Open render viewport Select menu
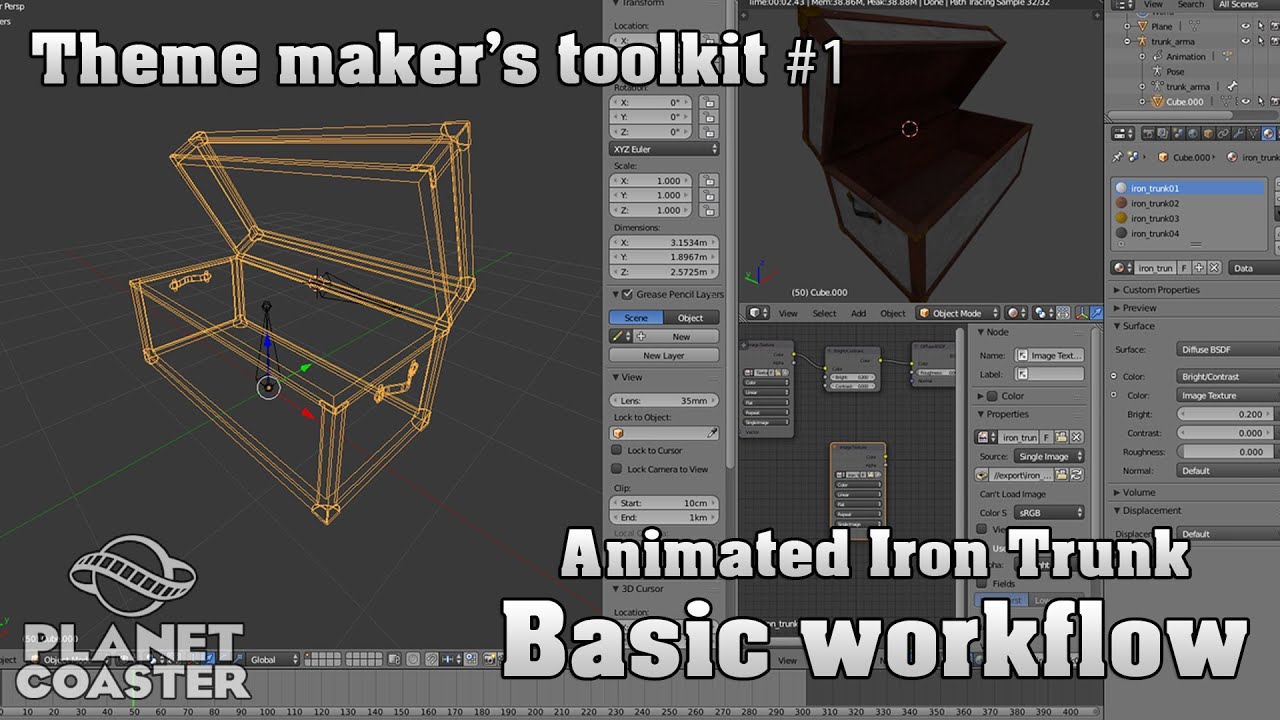1280x720 pixels. [824, 313]
